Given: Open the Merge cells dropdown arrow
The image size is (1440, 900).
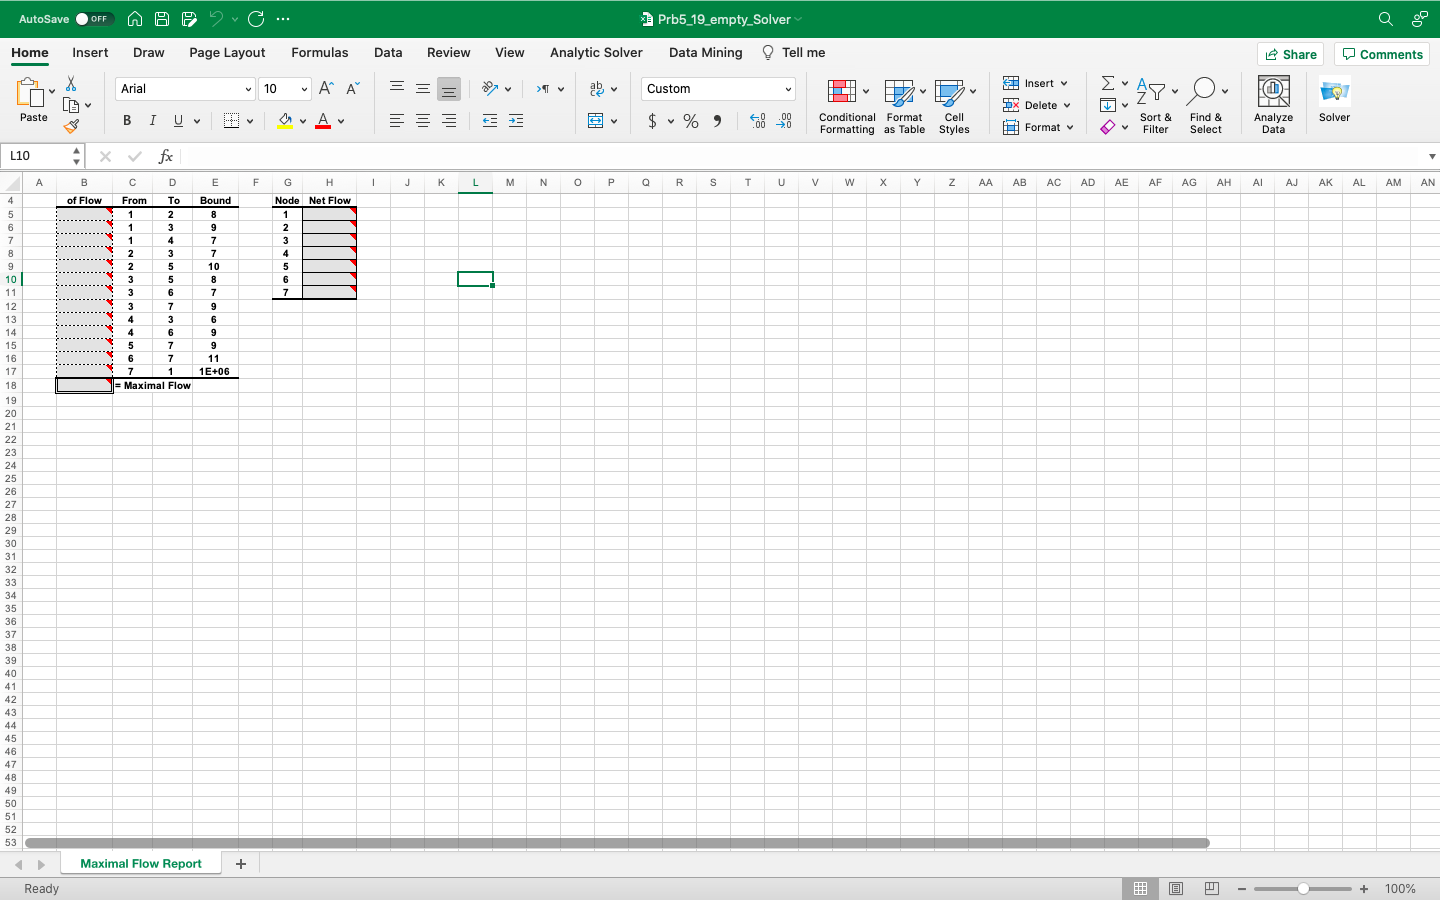Looking at the screenshot, I should 614,121.
